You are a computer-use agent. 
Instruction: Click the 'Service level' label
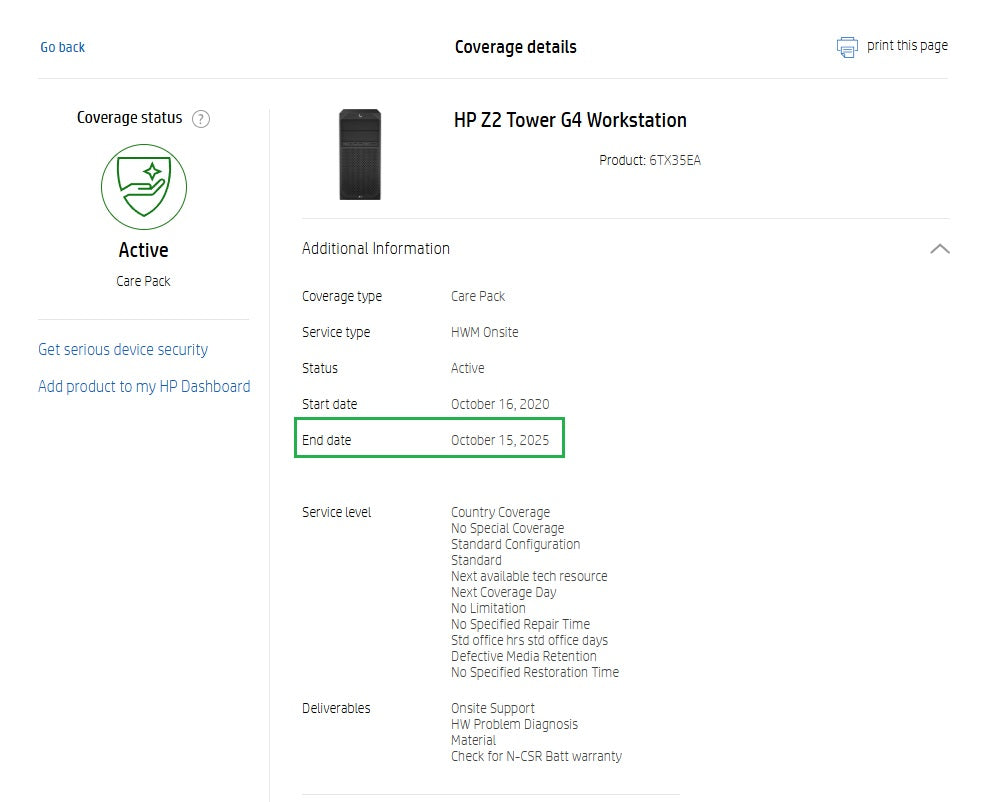click(336, 512)
